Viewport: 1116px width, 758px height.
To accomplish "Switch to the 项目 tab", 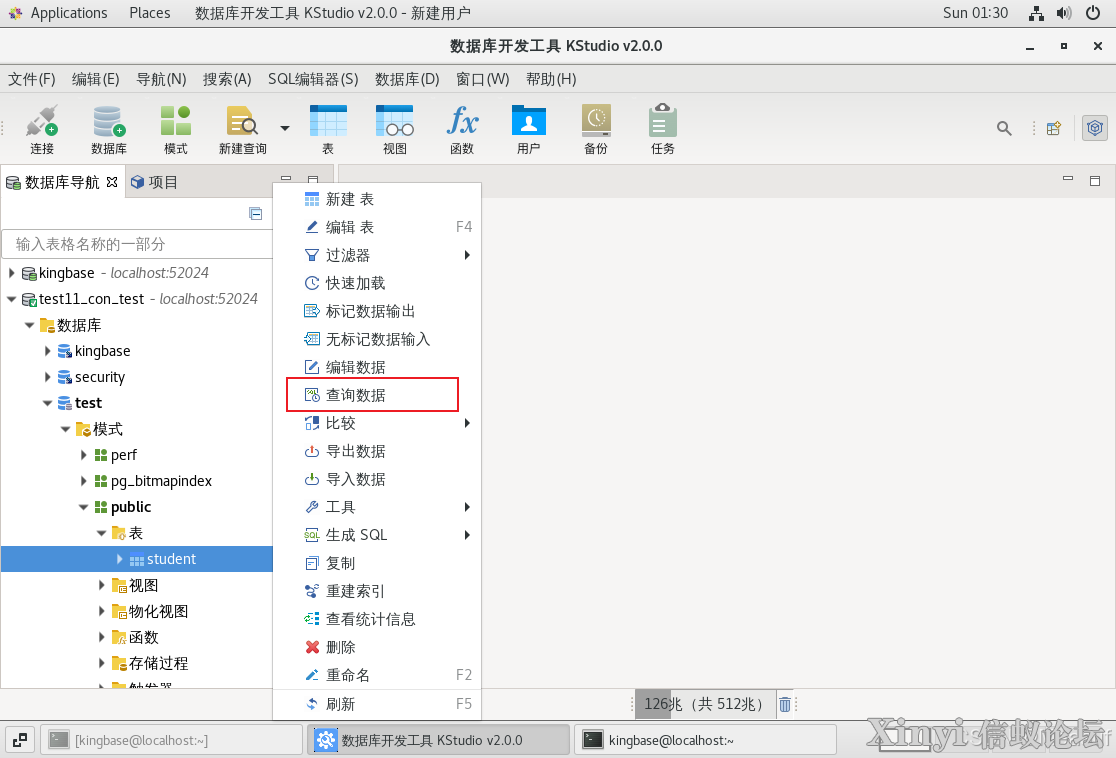I will click(x=154, y=182).
